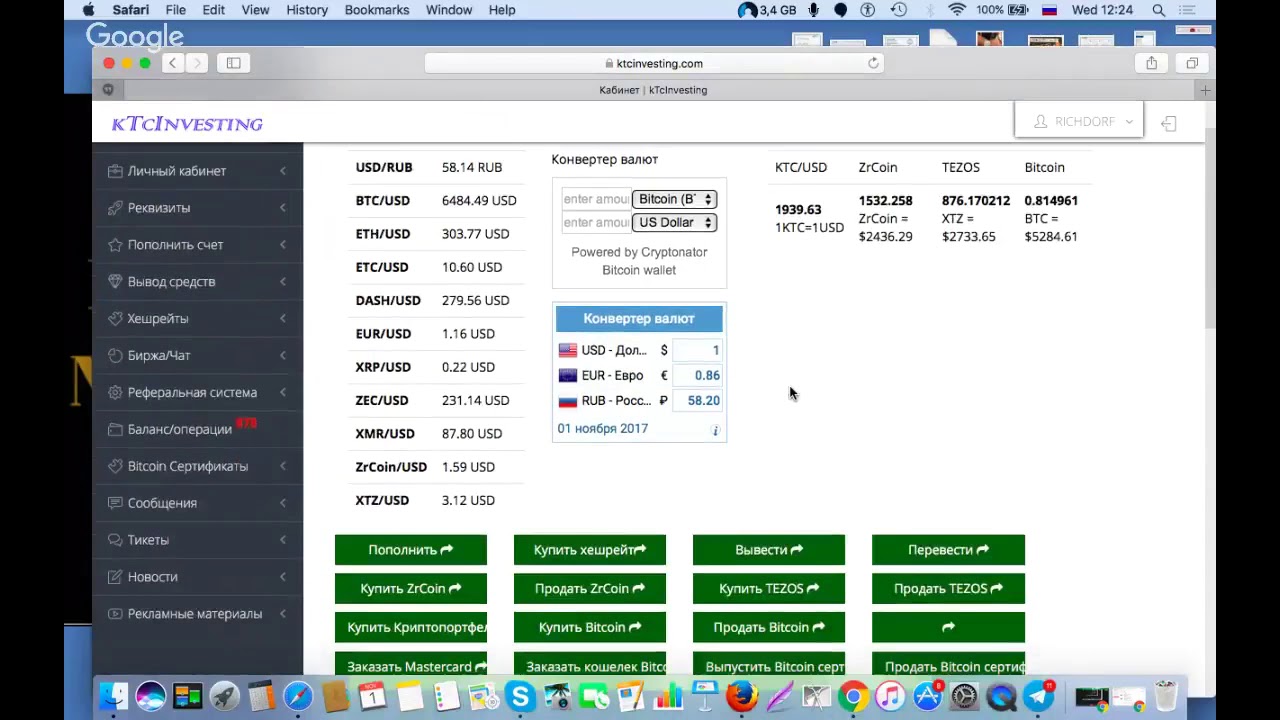Viewport: 1280px width, 720px height.
Task: Click the RUB amount field showing 58.20
Action: tap(697, 400)
